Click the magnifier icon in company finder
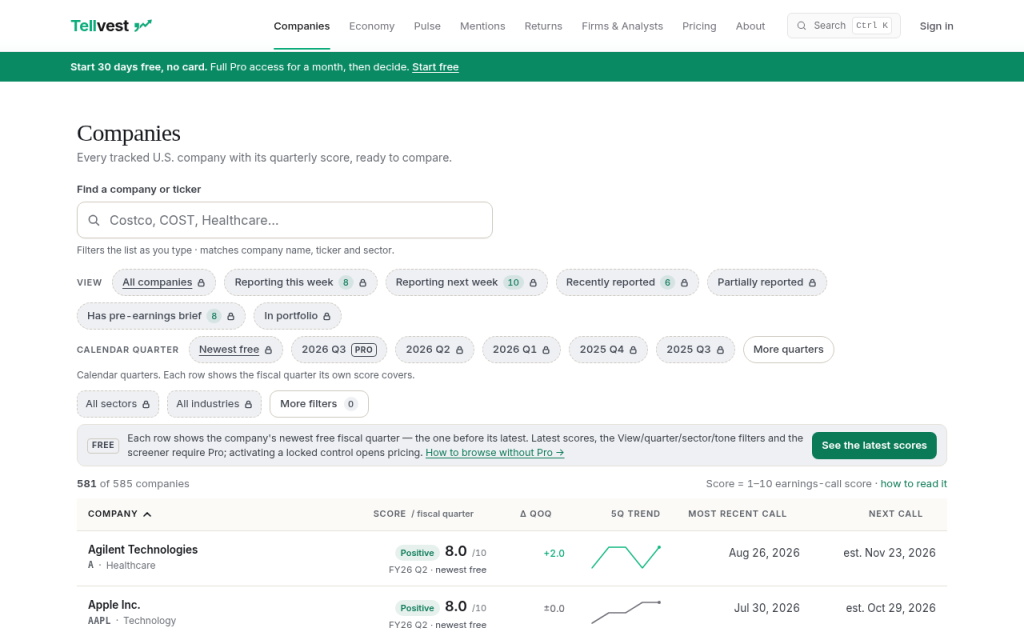This screenshot has width=1024, height=640. pyautogui.click(x=94, y=220)
